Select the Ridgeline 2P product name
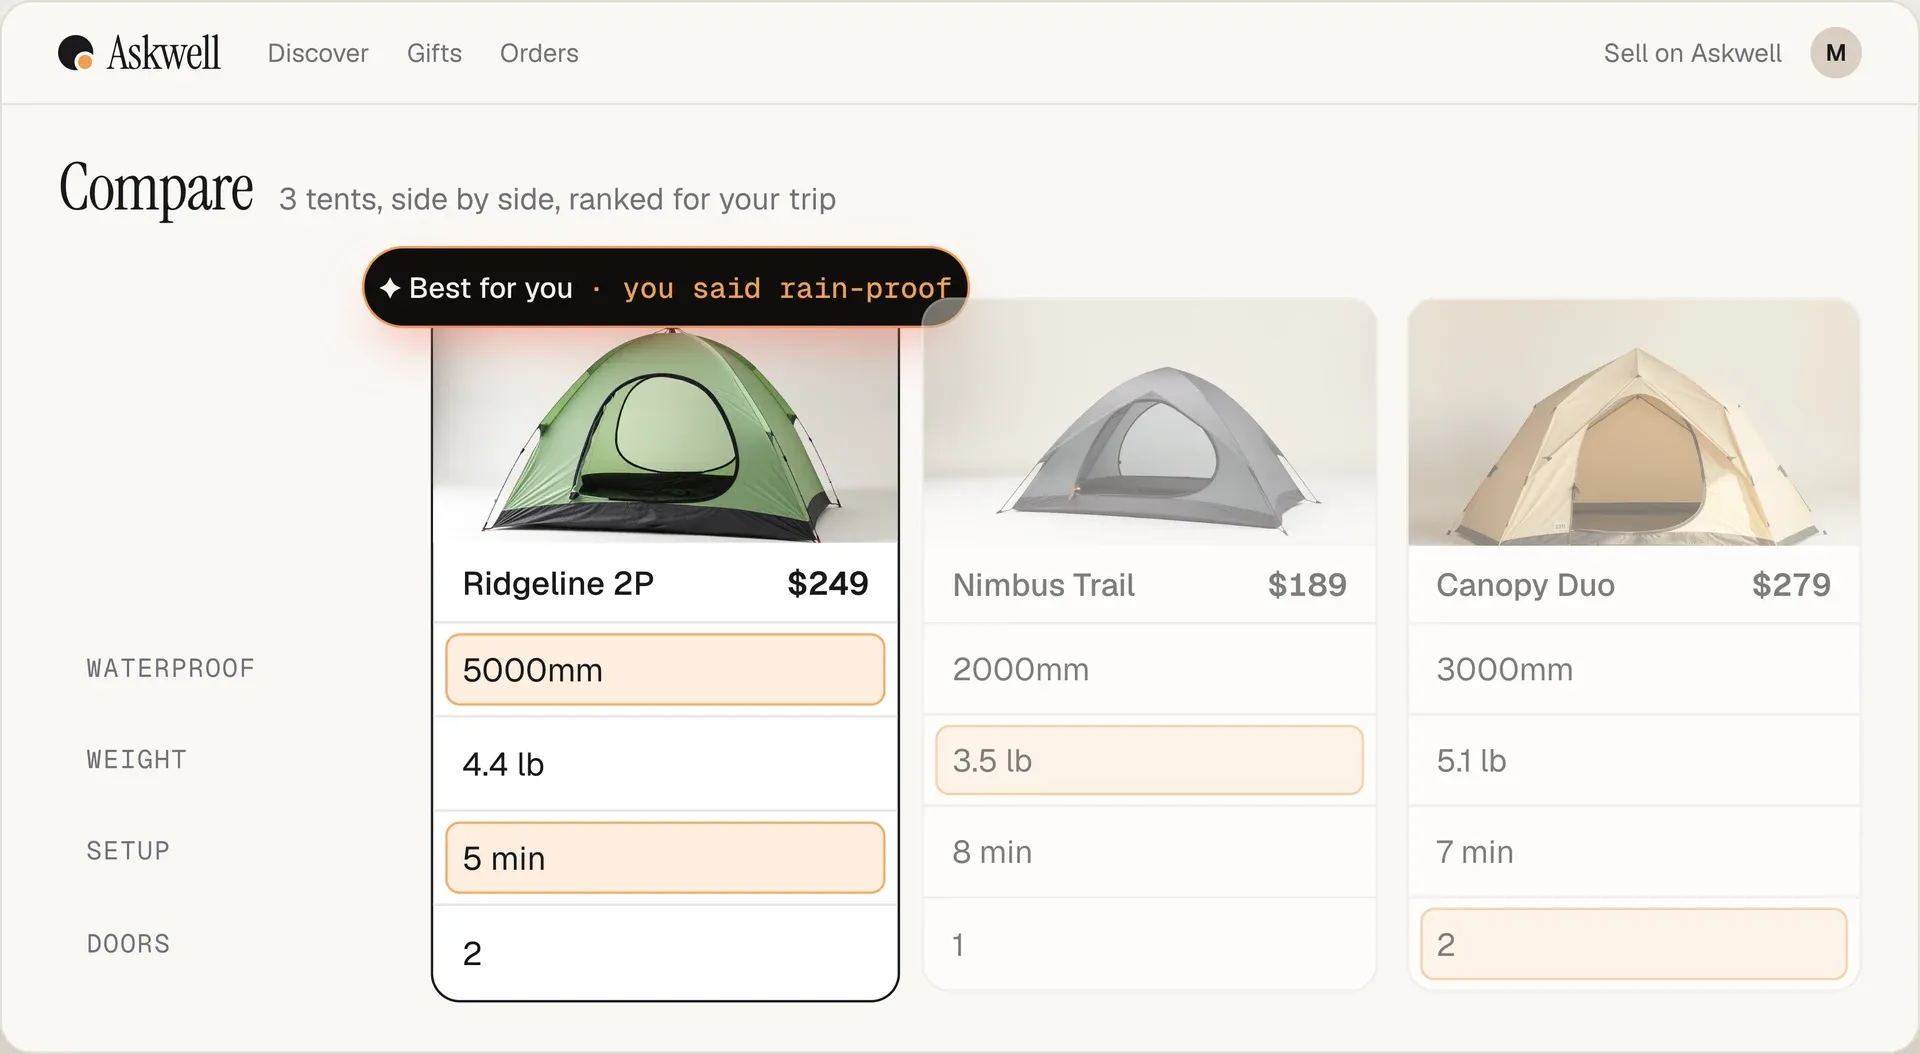 558,583
